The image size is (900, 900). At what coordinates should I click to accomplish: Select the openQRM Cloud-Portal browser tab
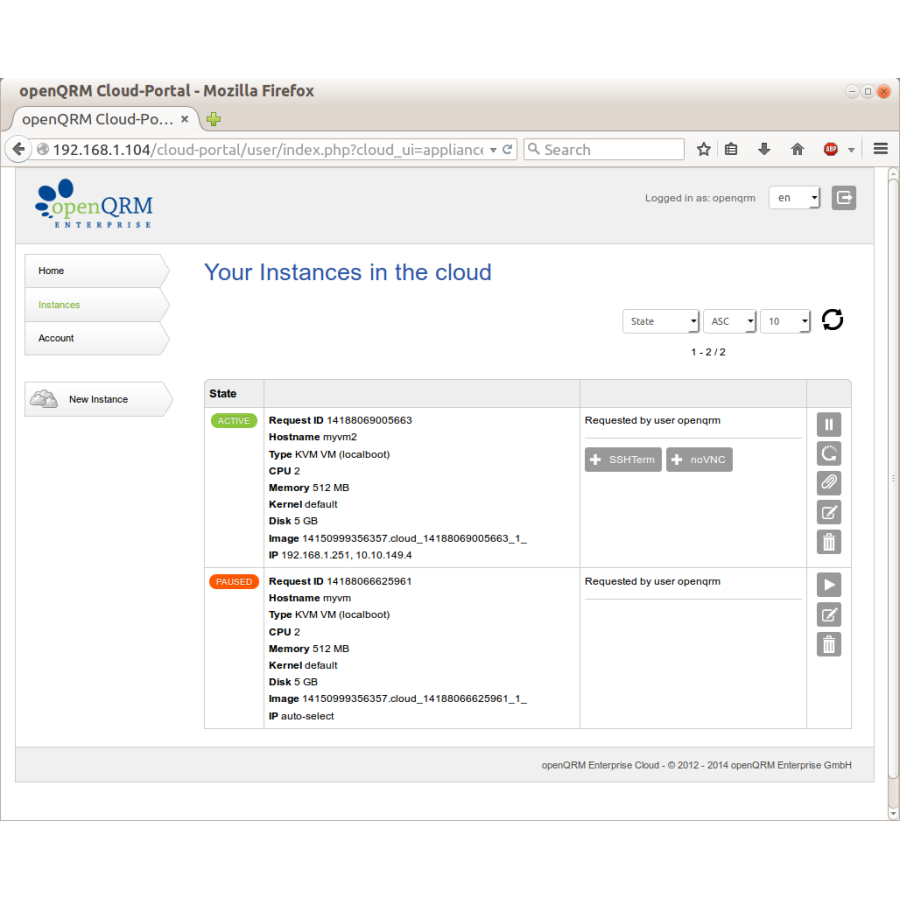click(106, 119)
